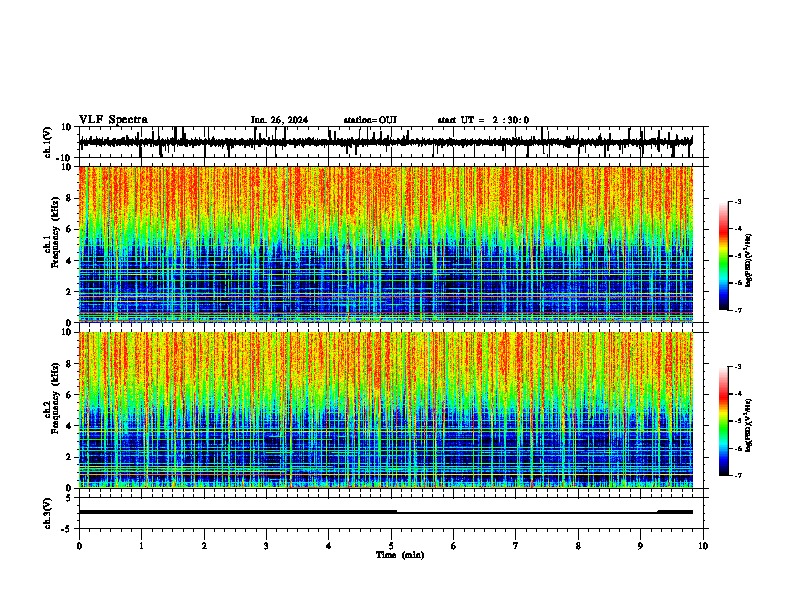
Task: Click time axis tick label "7"
Action: pos(516,546)
